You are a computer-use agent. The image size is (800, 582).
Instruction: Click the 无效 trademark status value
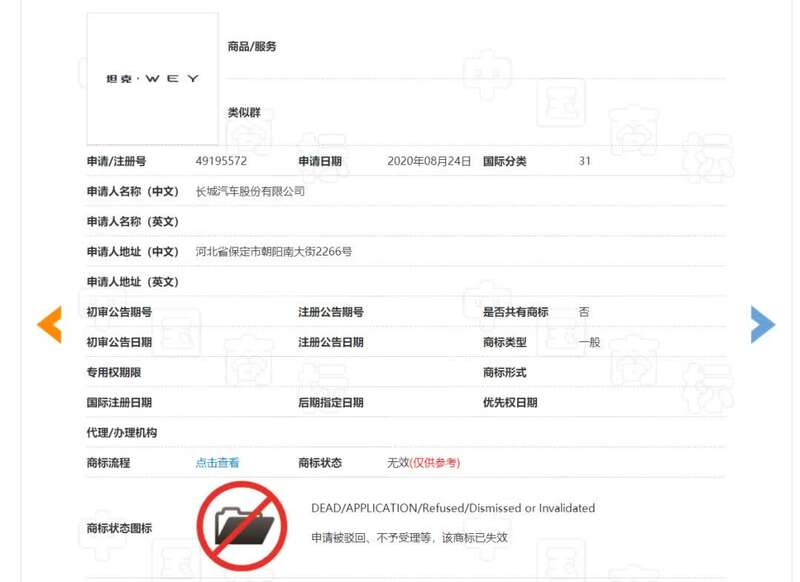(397, 463)
